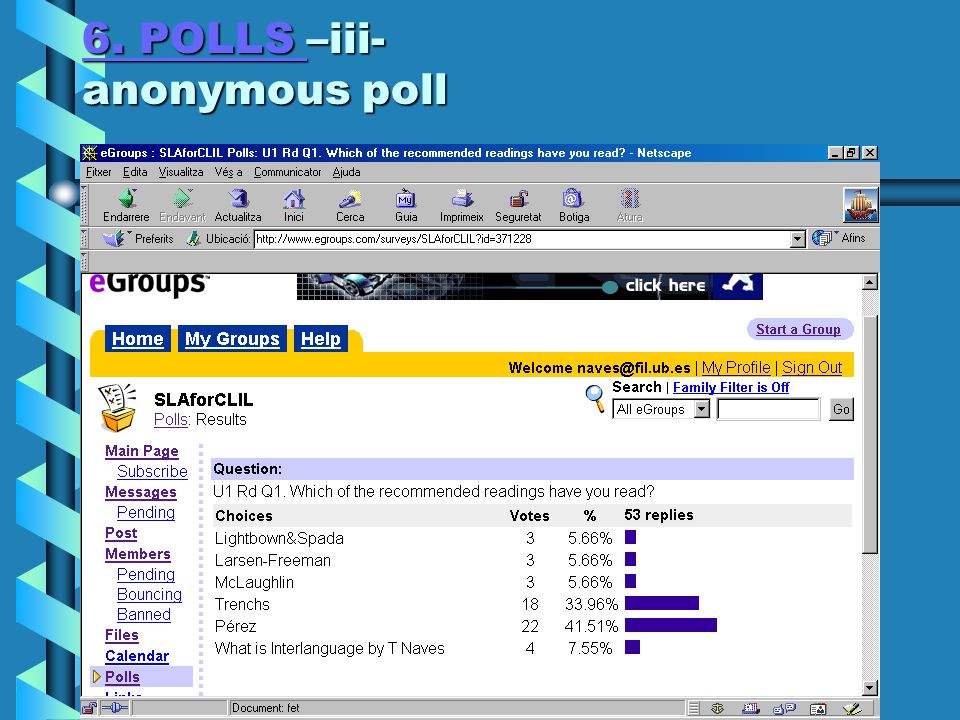Viewport: 960px width, 720px height.
Task: Click the magnifying glass search icon
Action: (594, 398)
